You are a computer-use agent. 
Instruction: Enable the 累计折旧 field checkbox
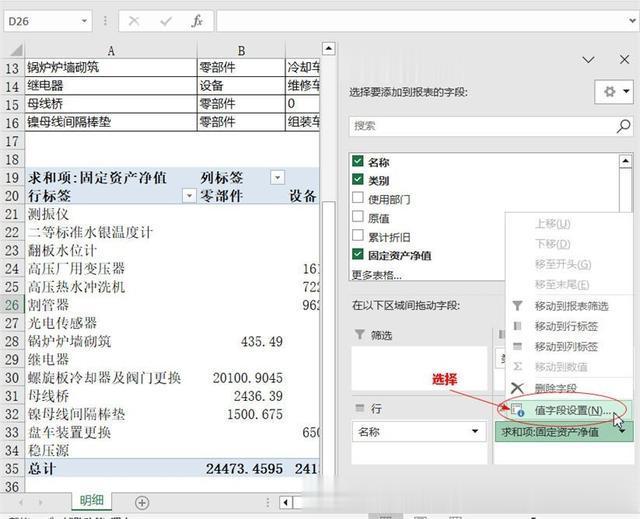tap(358, 235)
